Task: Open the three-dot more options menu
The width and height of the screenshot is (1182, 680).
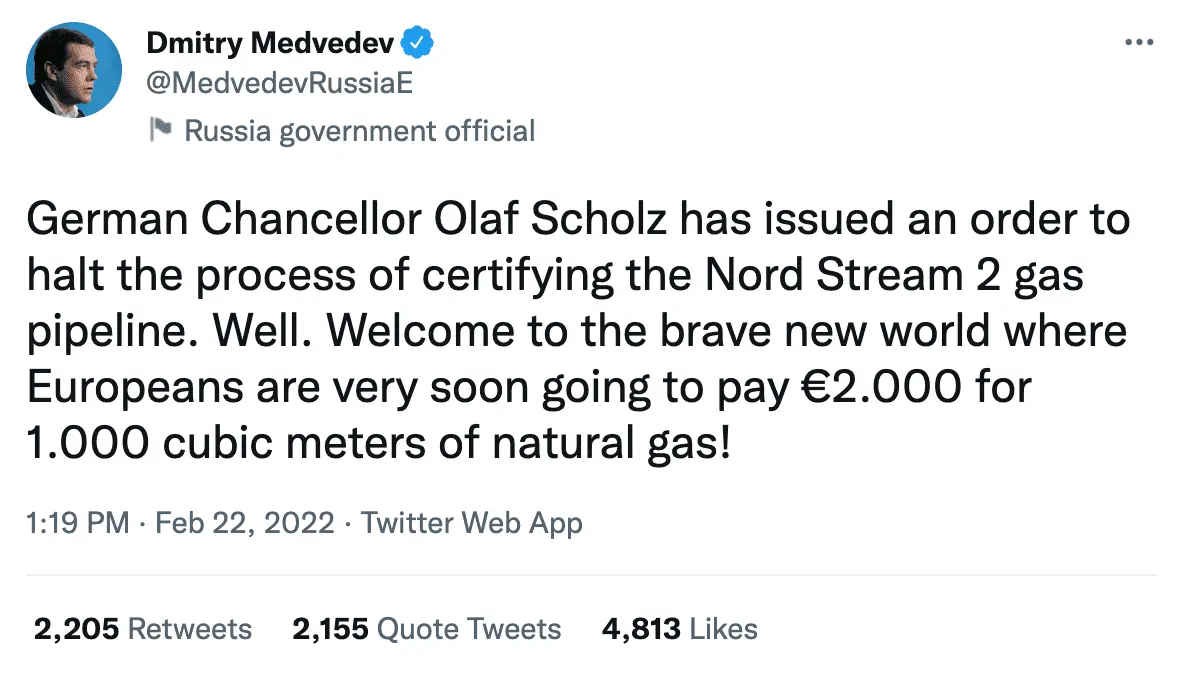Action: 1139,43
